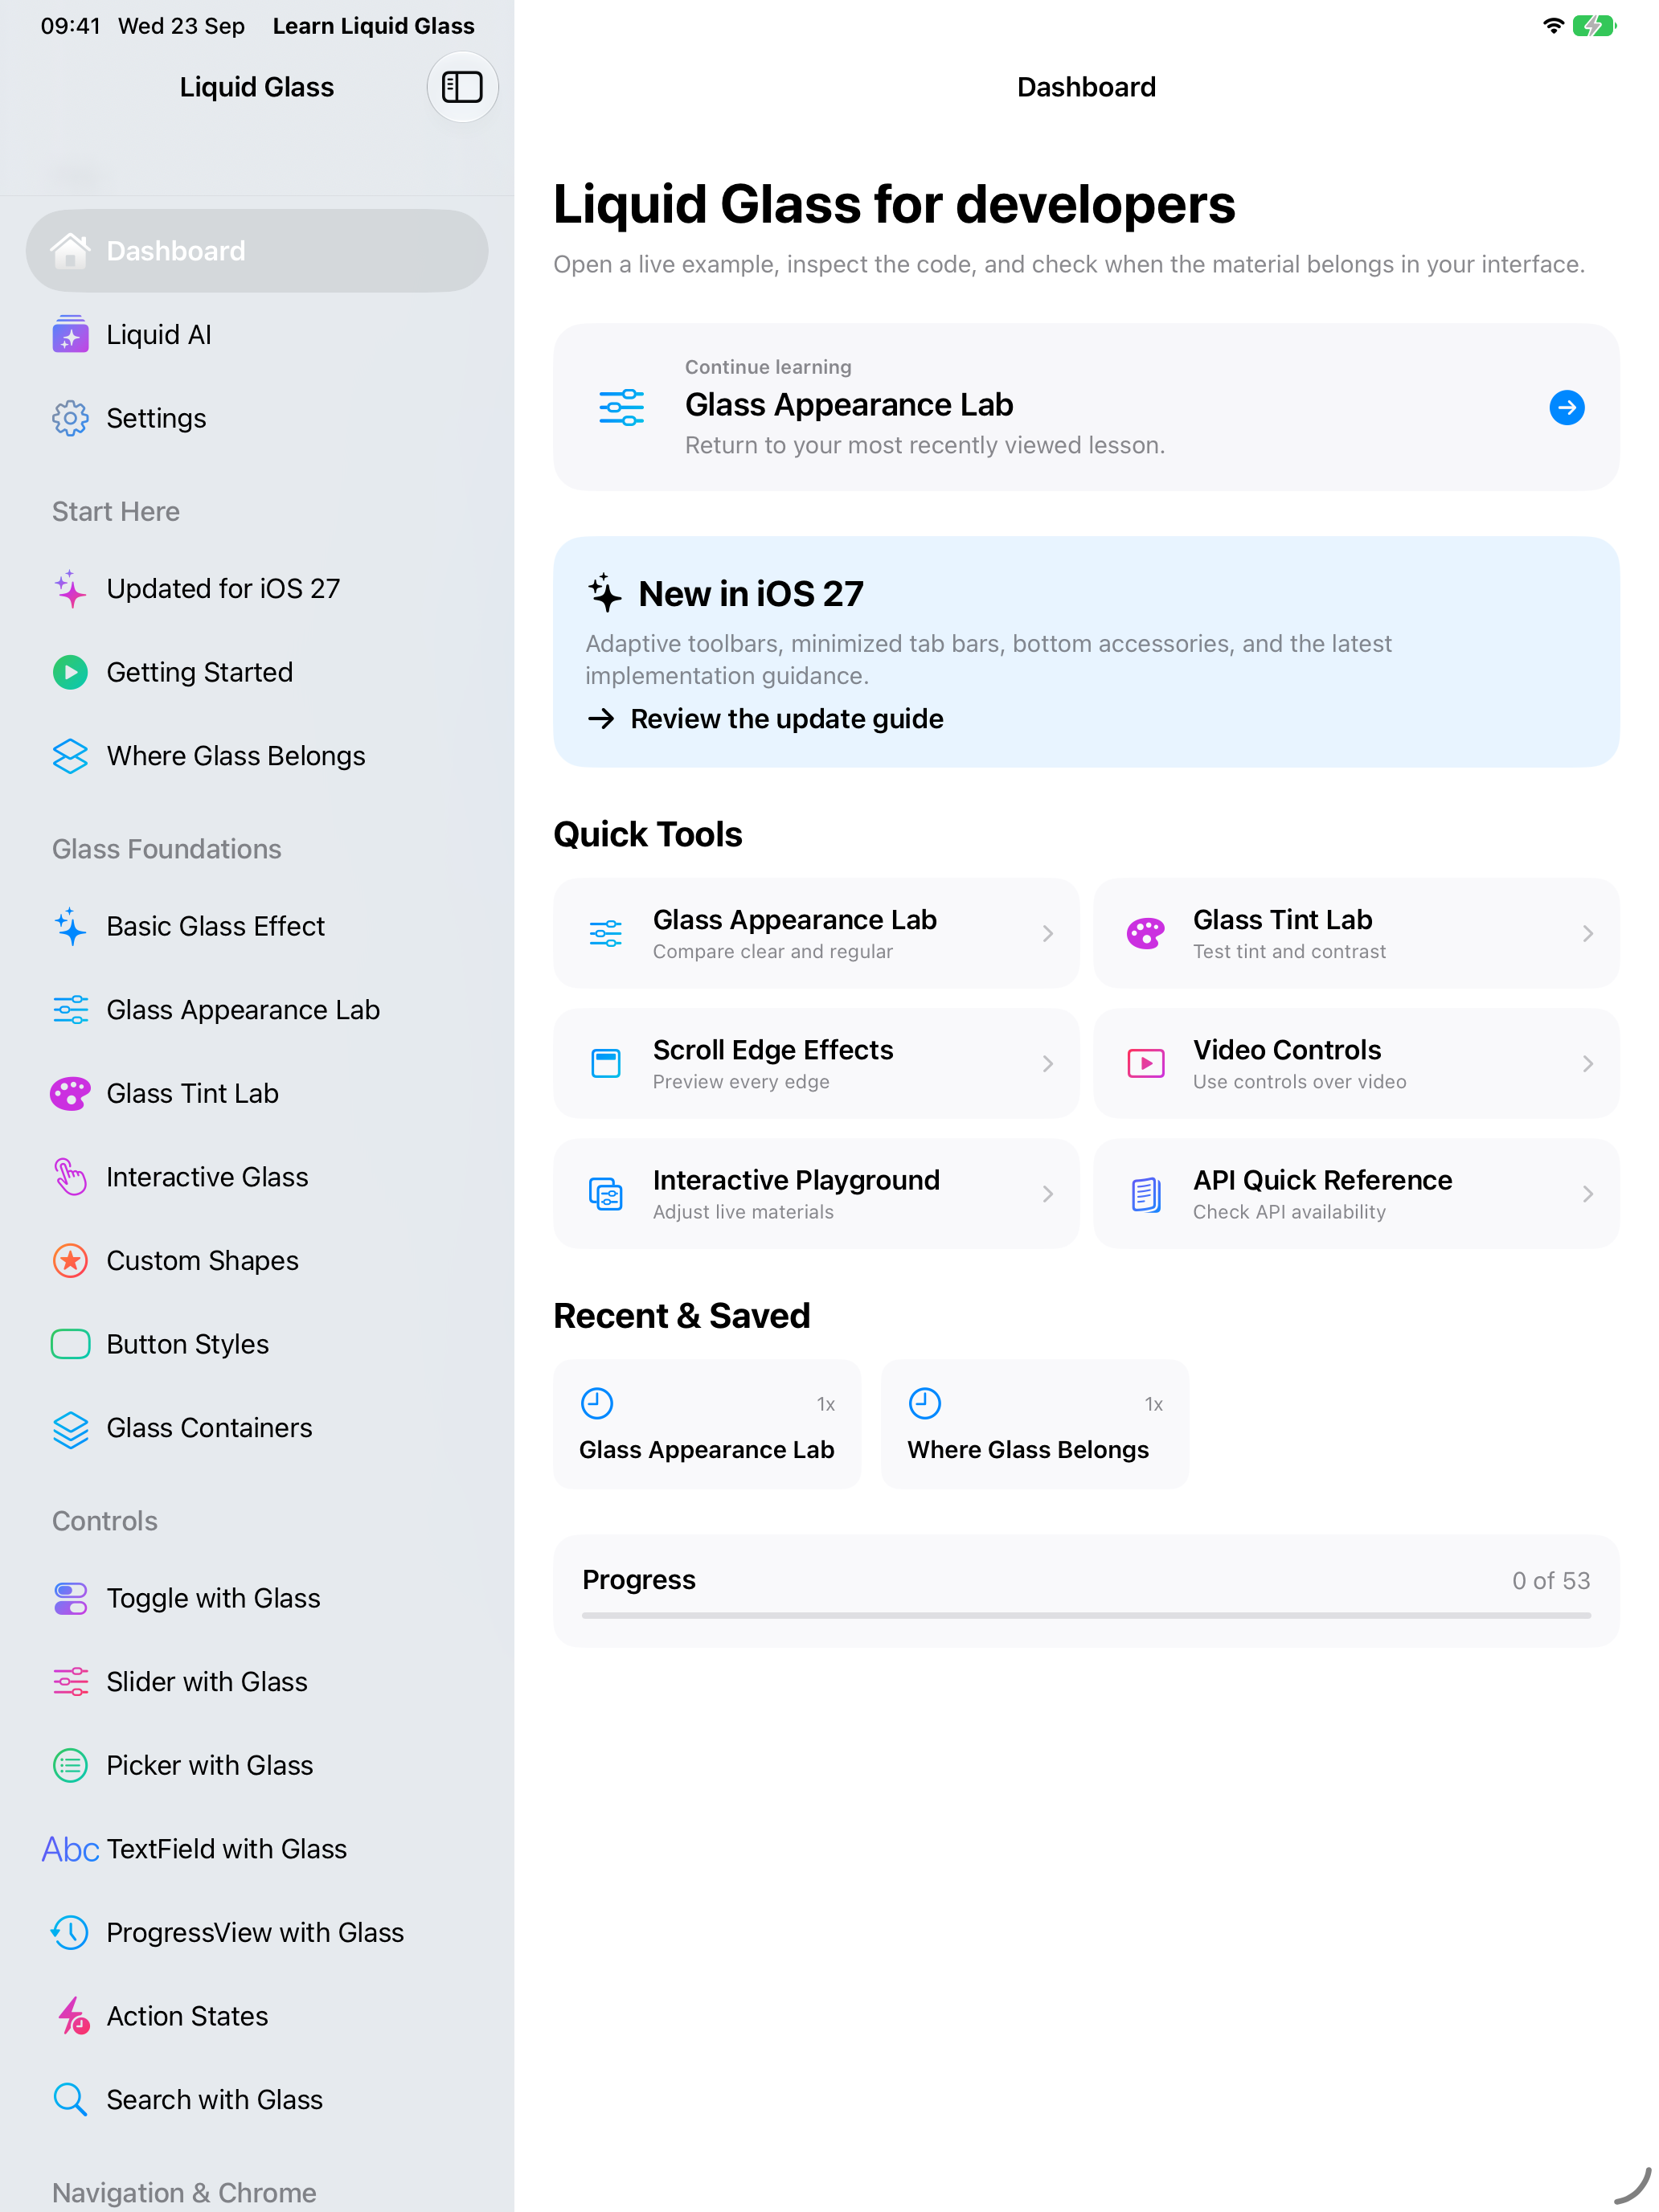The height and width of the screenshot is (2212, 1659).
Task: Open Settings in the sidebar
Action: click(257, 418)
